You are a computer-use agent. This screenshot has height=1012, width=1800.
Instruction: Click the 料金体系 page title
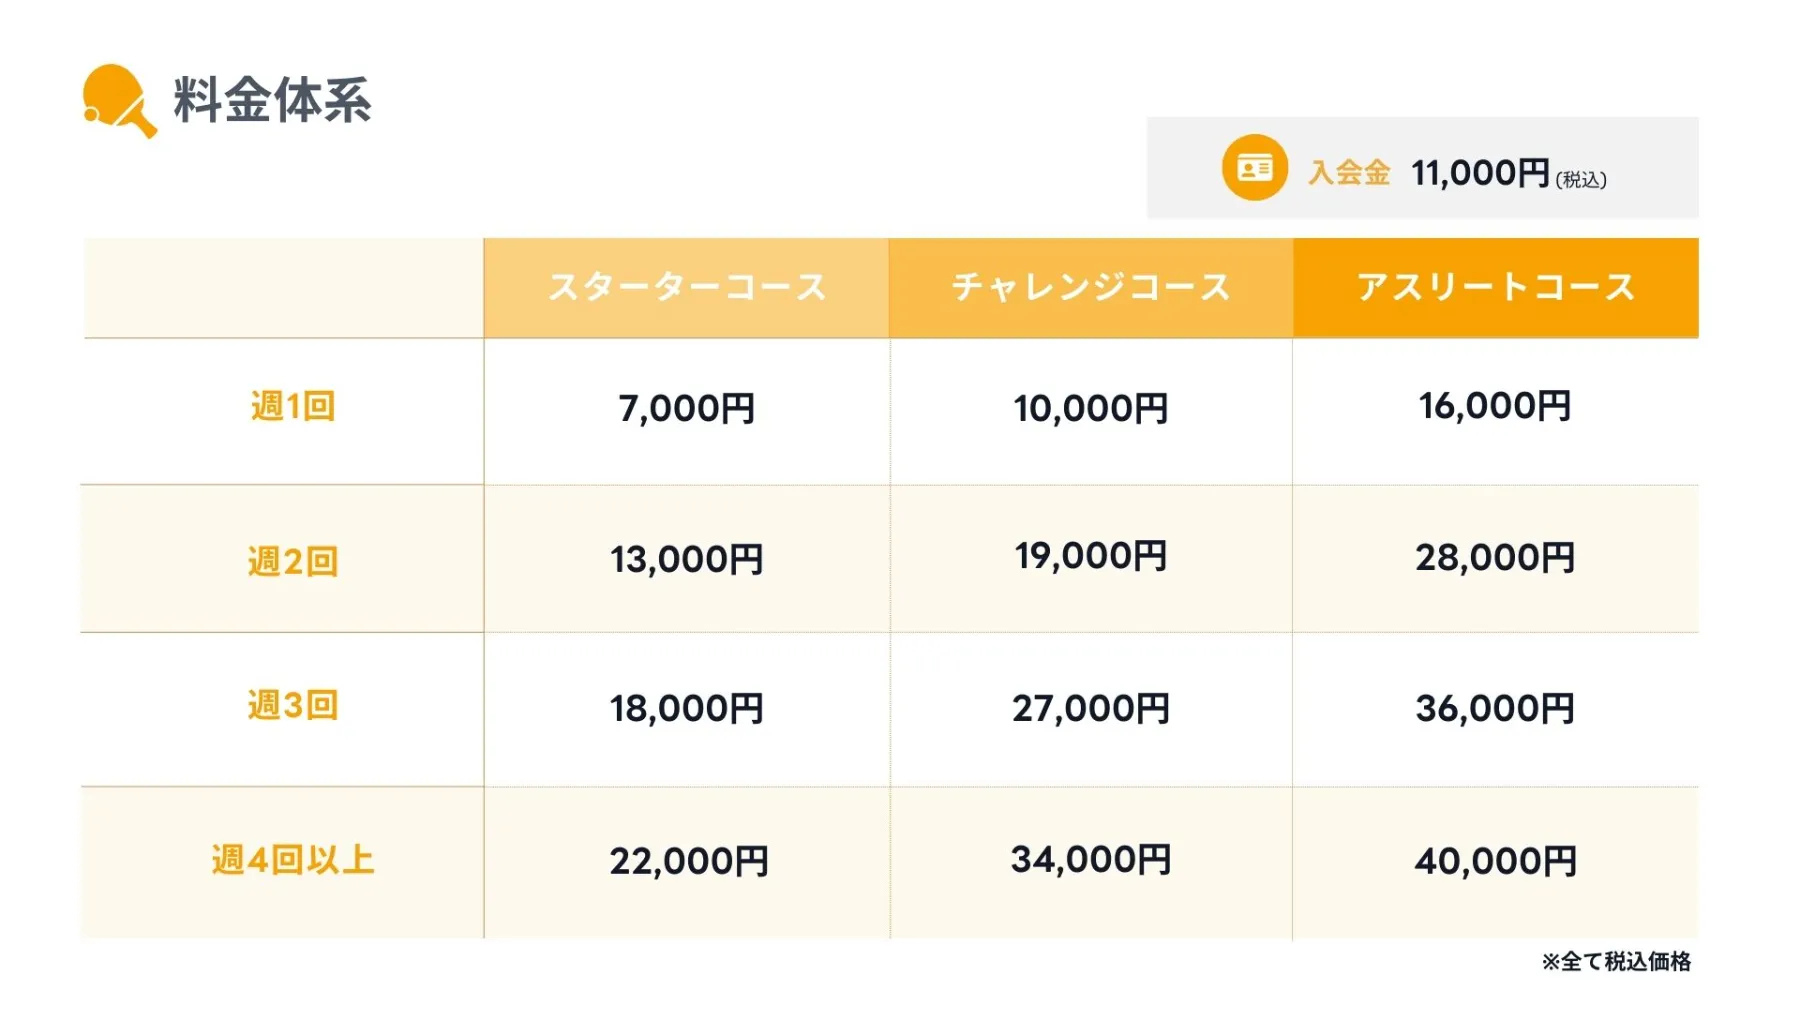click(272, 101)
